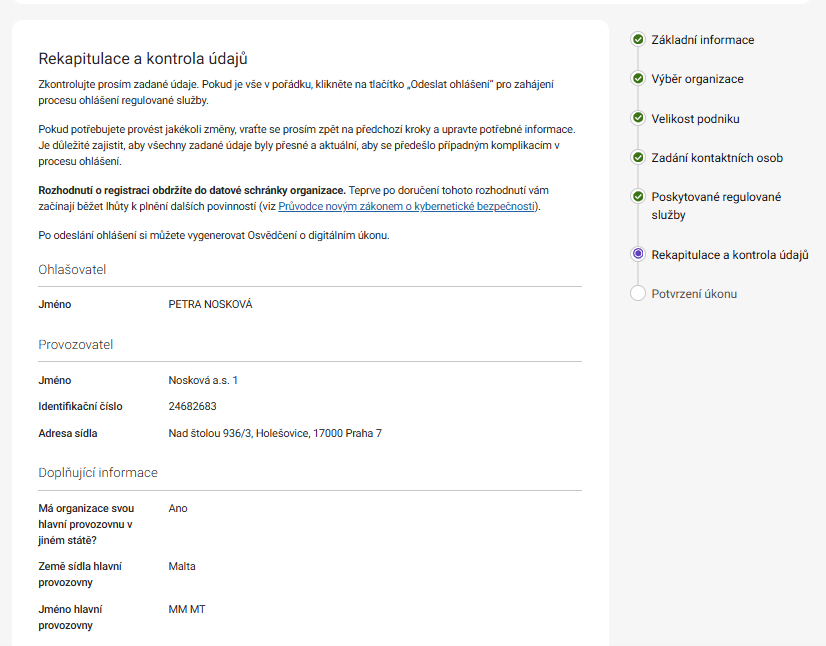
Task: Click green checkmark beside Výběr organizace
Action: pos(638,79)
